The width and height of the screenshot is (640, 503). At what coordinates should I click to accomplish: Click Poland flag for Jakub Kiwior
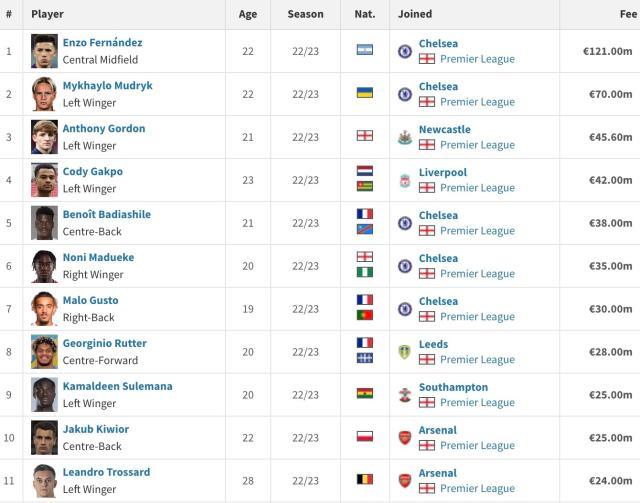click(365, 438)
